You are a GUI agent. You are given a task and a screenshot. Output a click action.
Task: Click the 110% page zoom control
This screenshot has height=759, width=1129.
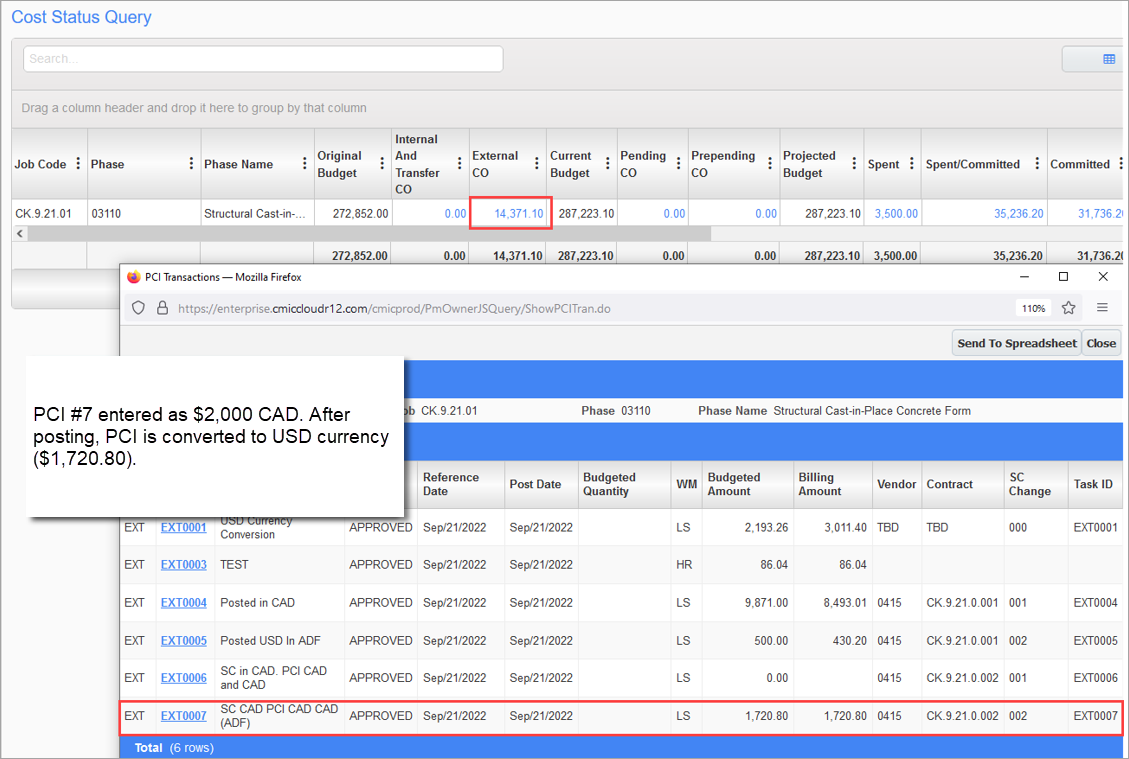[1032, 307]
